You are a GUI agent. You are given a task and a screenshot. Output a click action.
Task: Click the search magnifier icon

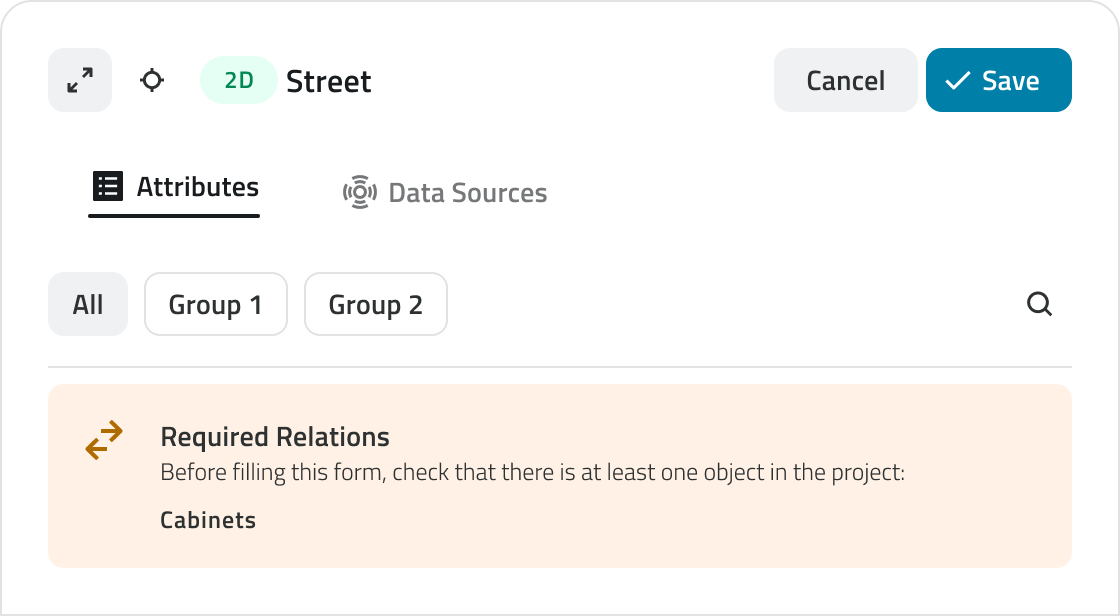pyautogui.click(x=1040, y=304)
